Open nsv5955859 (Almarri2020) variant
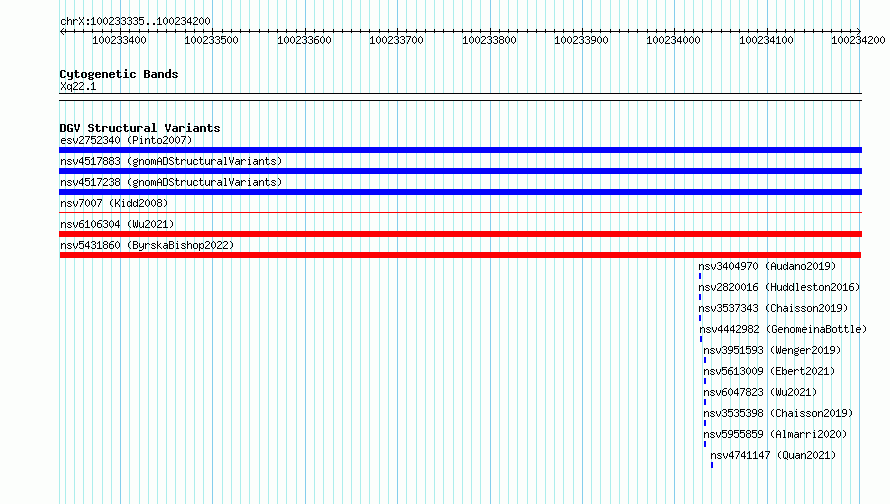 point(775,434)
